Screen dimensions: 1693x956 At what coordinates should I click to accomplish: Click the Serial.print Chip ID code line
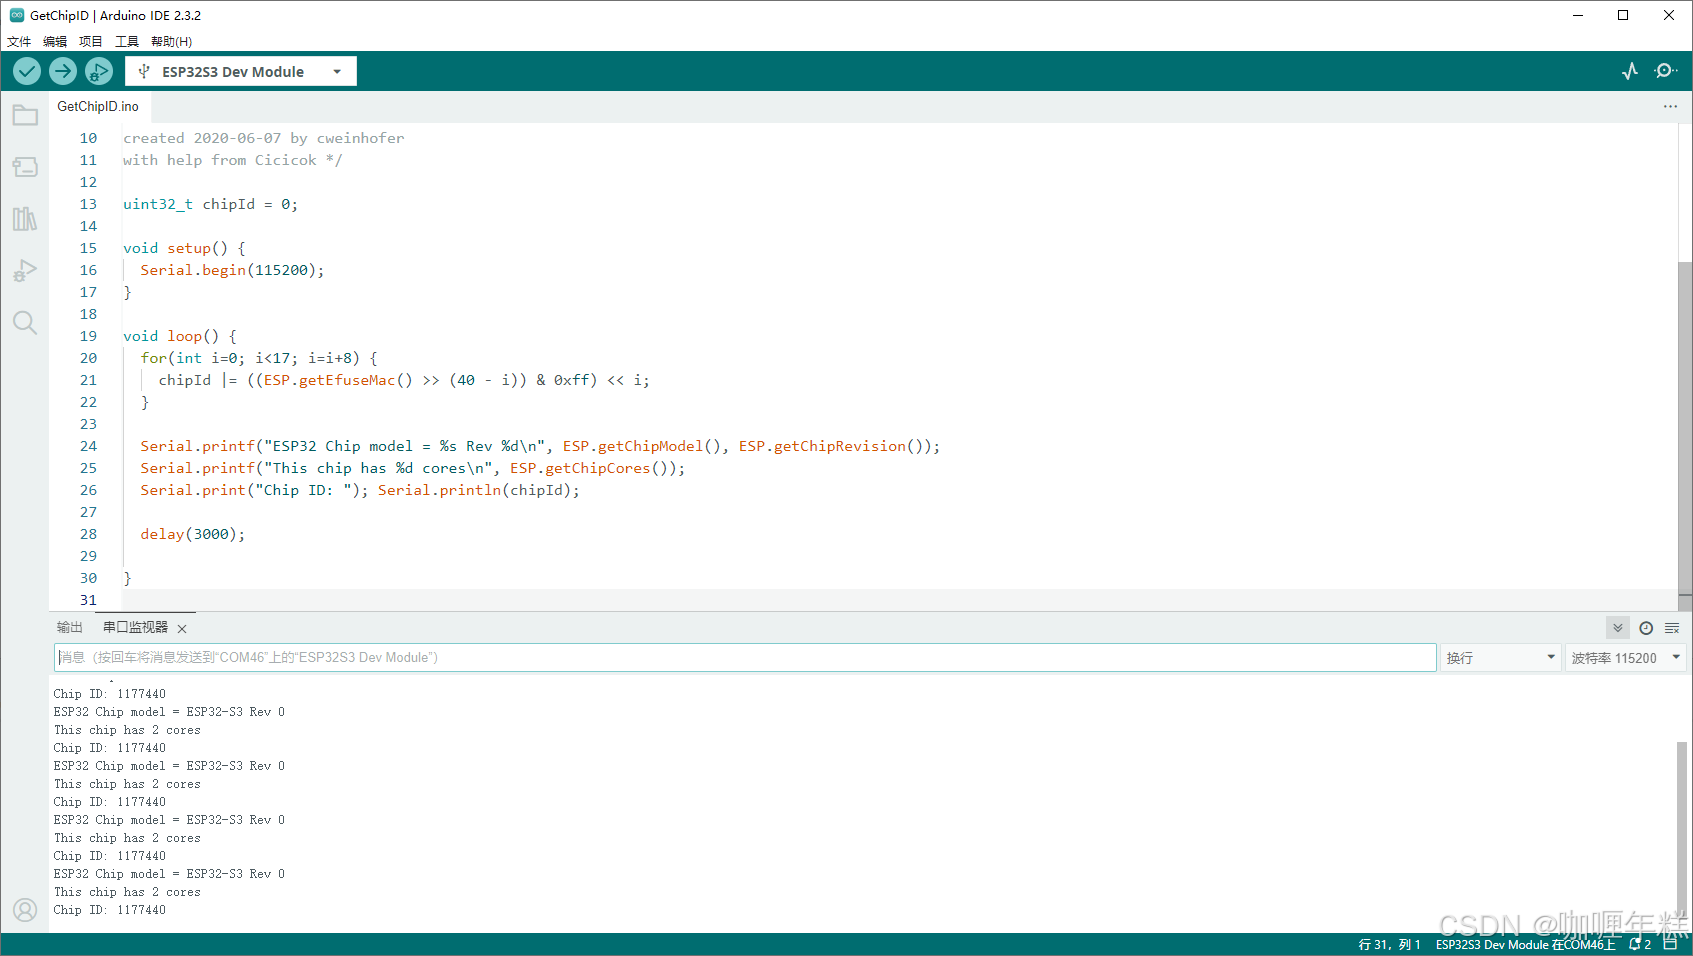click(x=360, y=490)
